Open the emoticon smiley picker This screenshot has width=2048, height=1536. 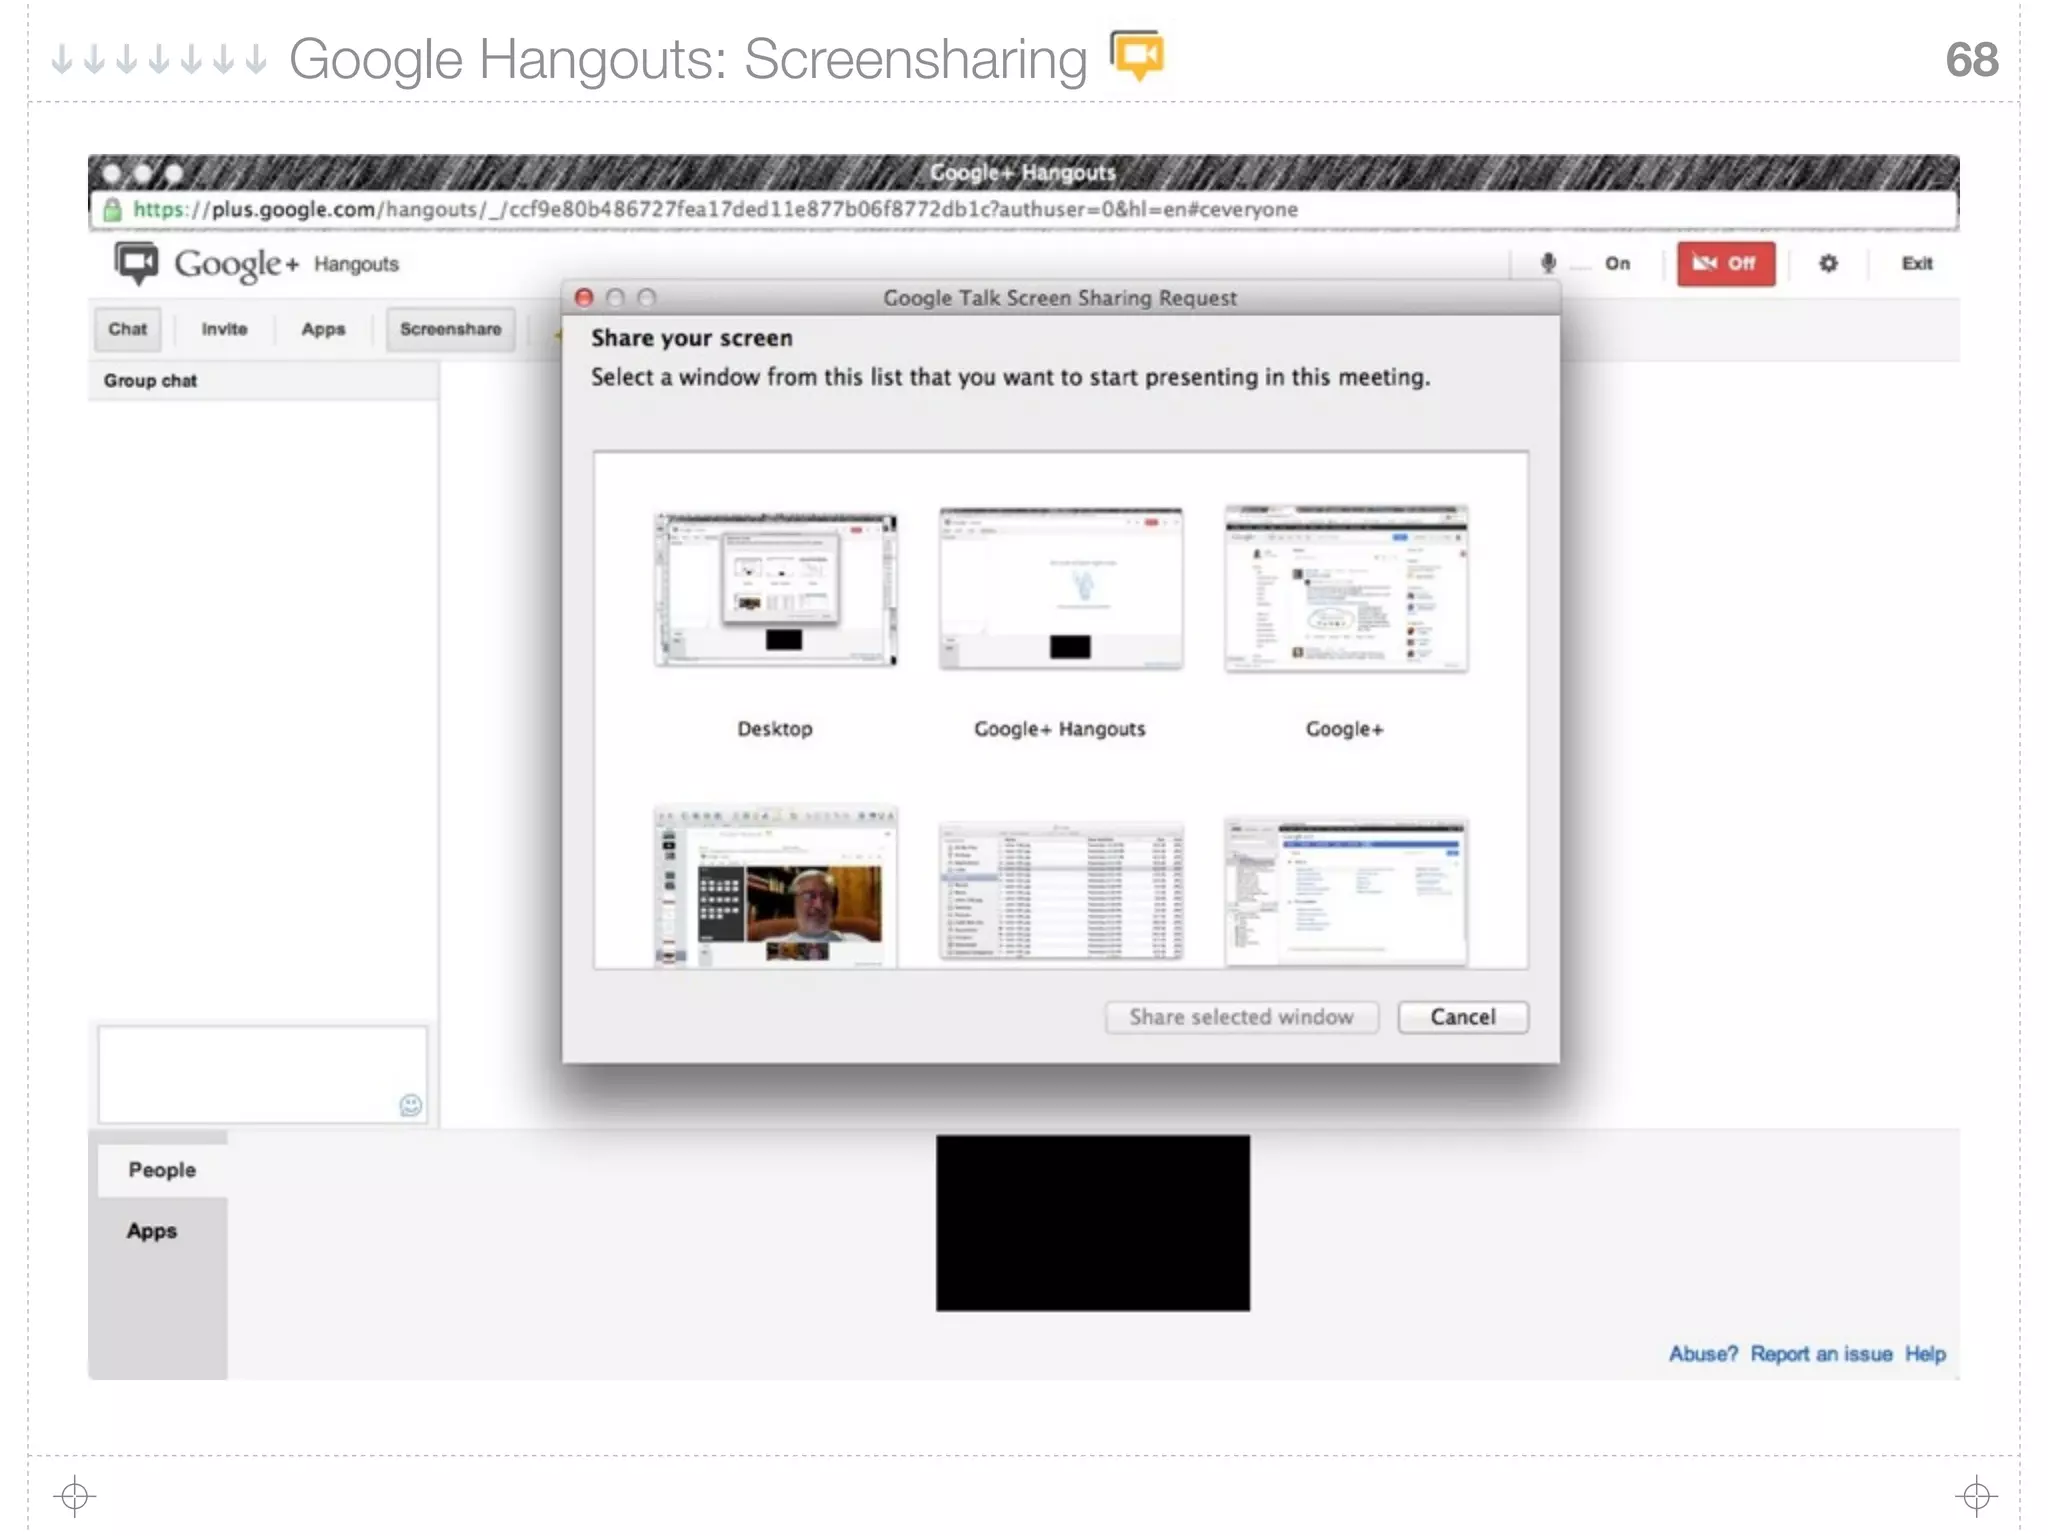click(x=411, y=1105)
